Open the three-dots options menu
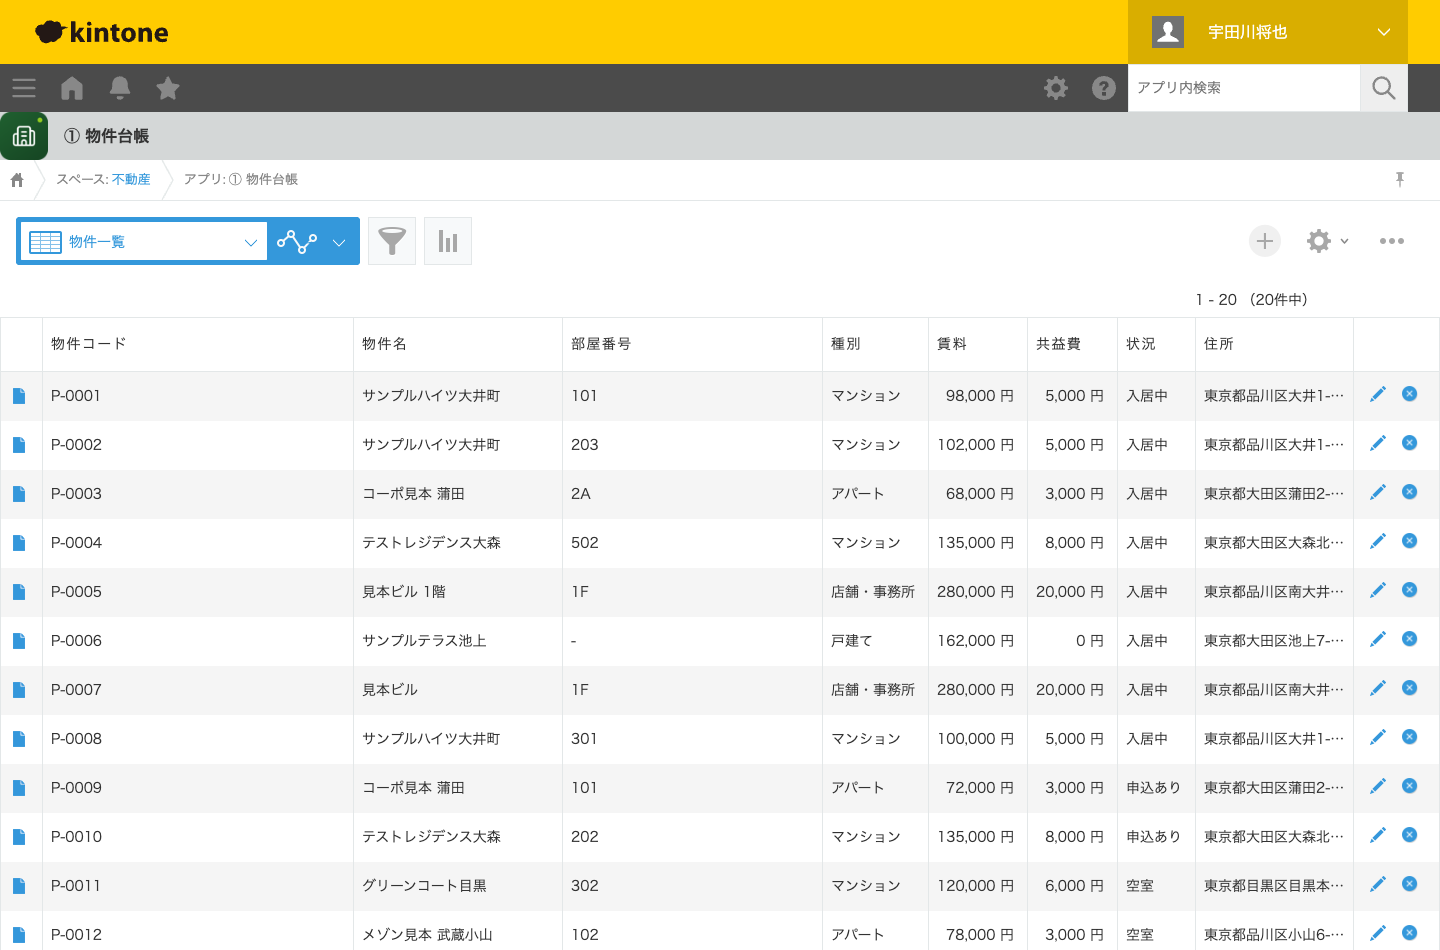The image size is (1440, 950). pyautogui.click(x=1392, y=241)
